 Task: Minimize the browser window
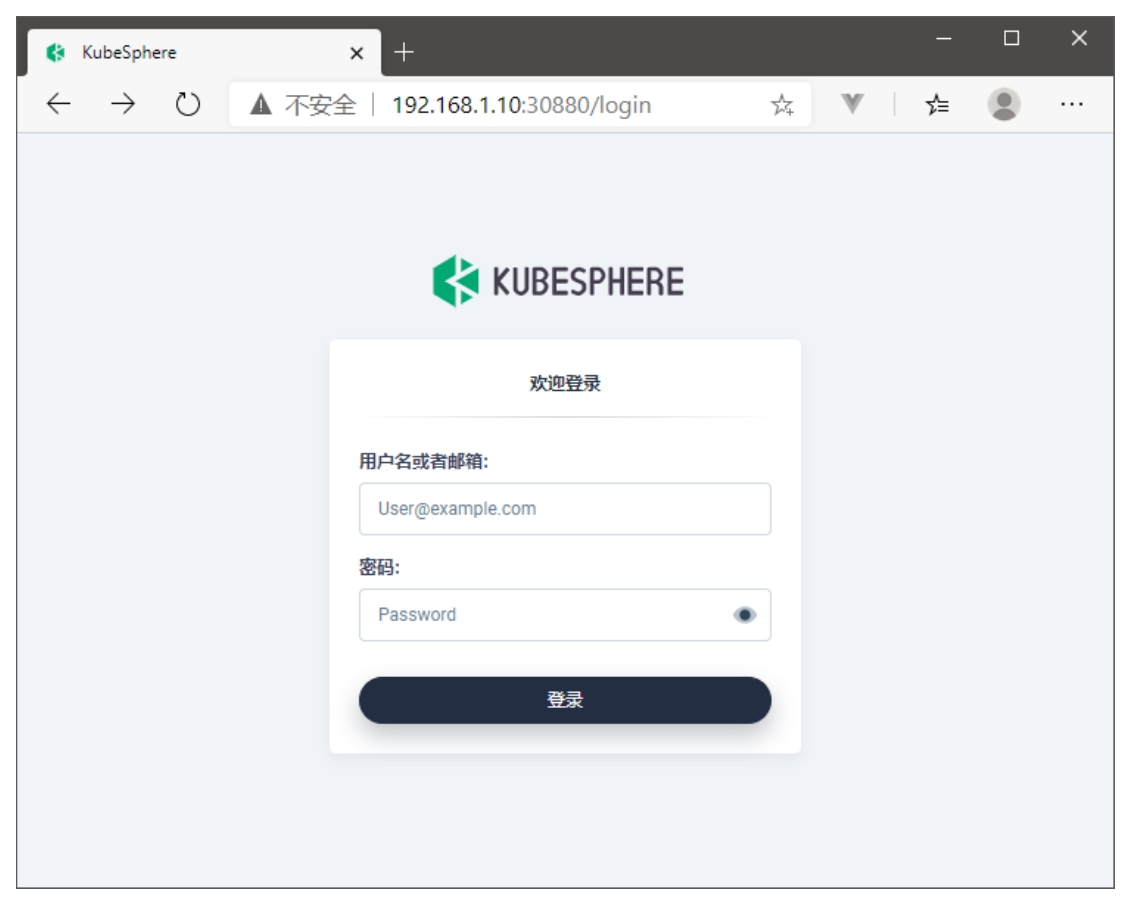tap(944, 39)
